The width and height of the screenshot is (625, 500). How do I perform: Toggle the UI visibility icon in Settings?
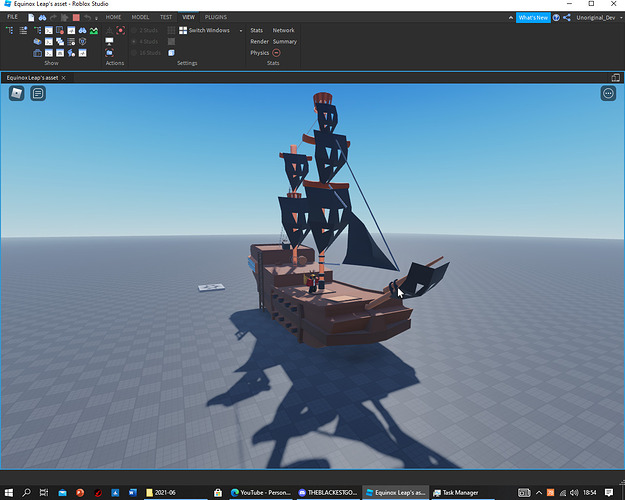(x=171, y=53)
